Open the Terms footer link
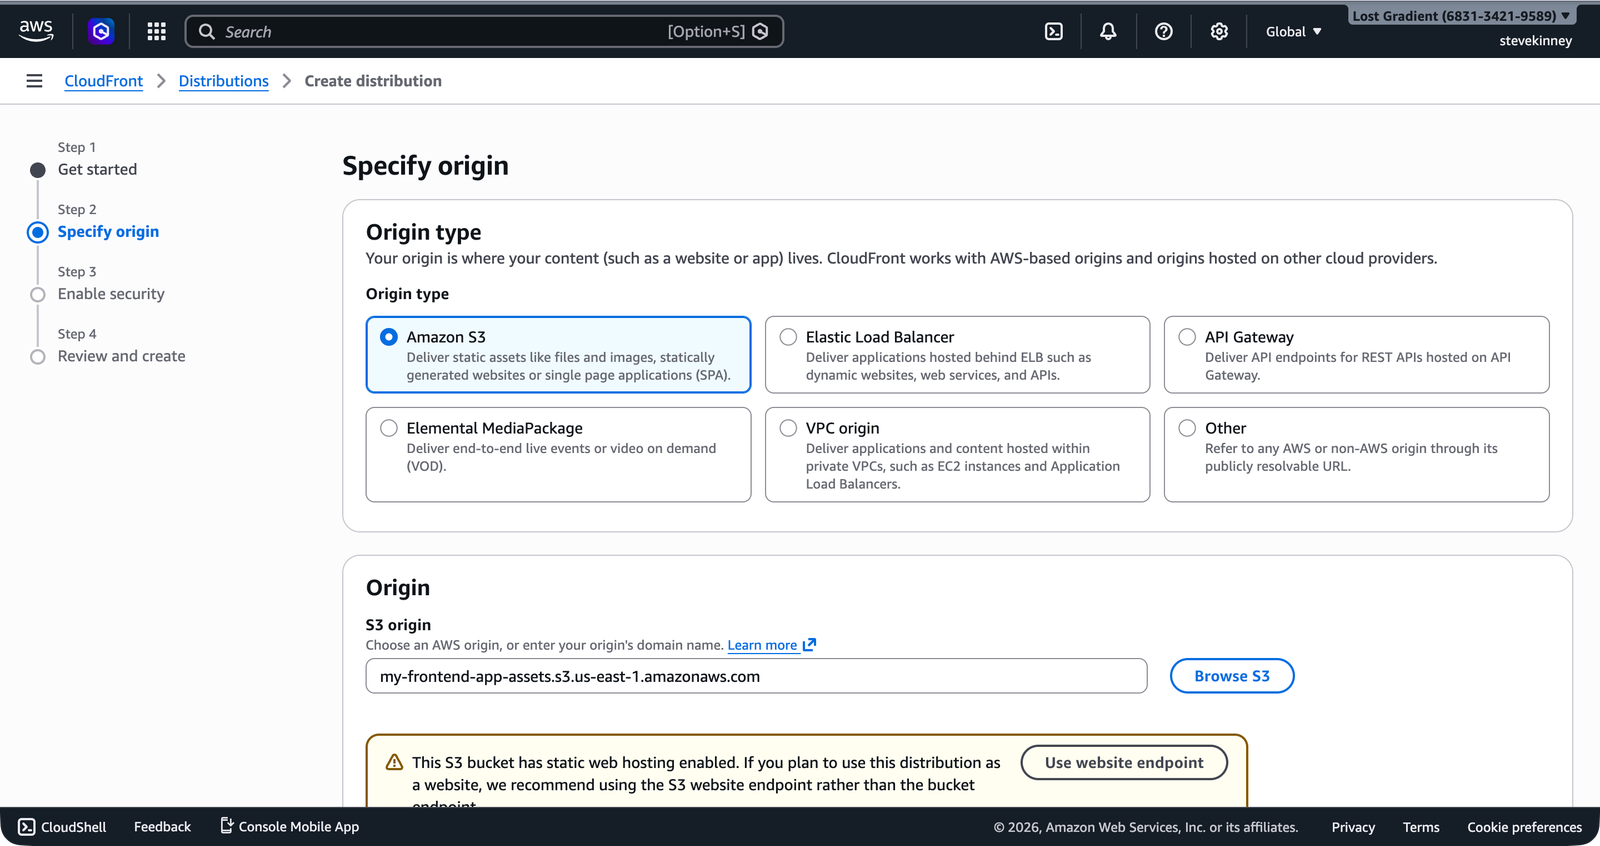Viewport: 1600px width, 846px height. (x=1421, y=827)
